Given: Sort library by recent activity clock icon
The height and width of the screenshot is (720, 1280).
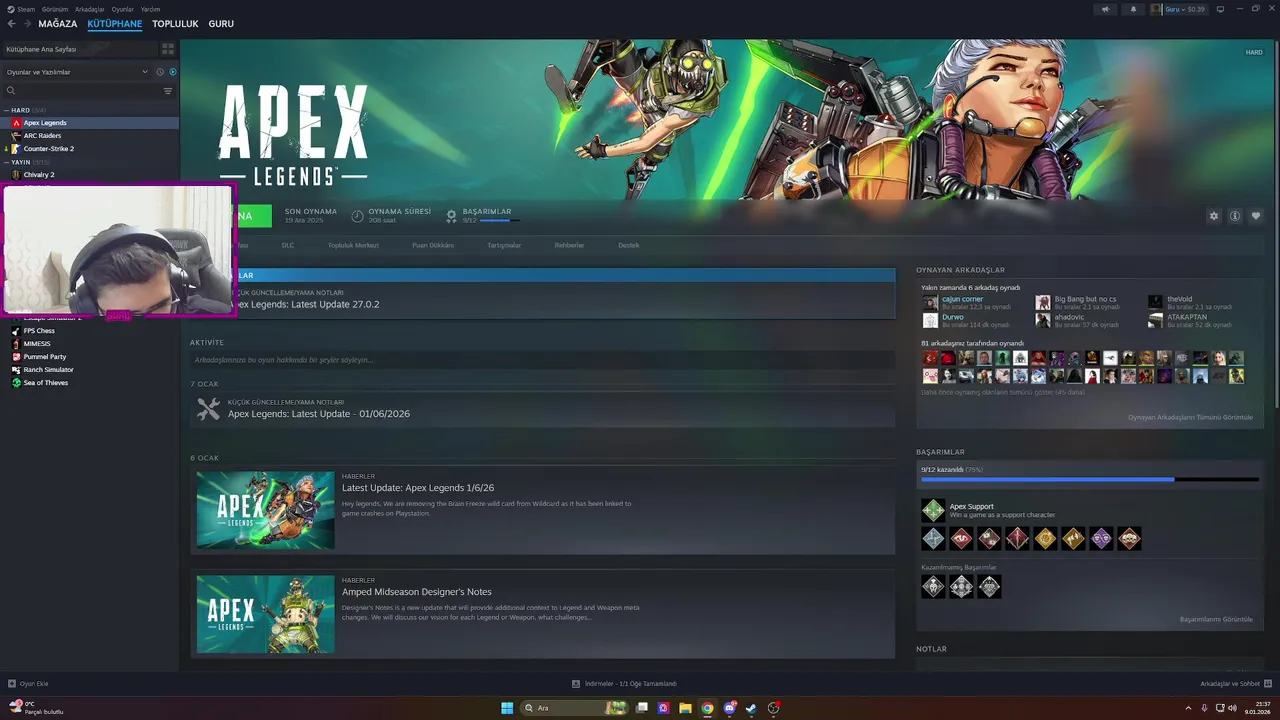Looking at the screenshot, I should point(160,72).
